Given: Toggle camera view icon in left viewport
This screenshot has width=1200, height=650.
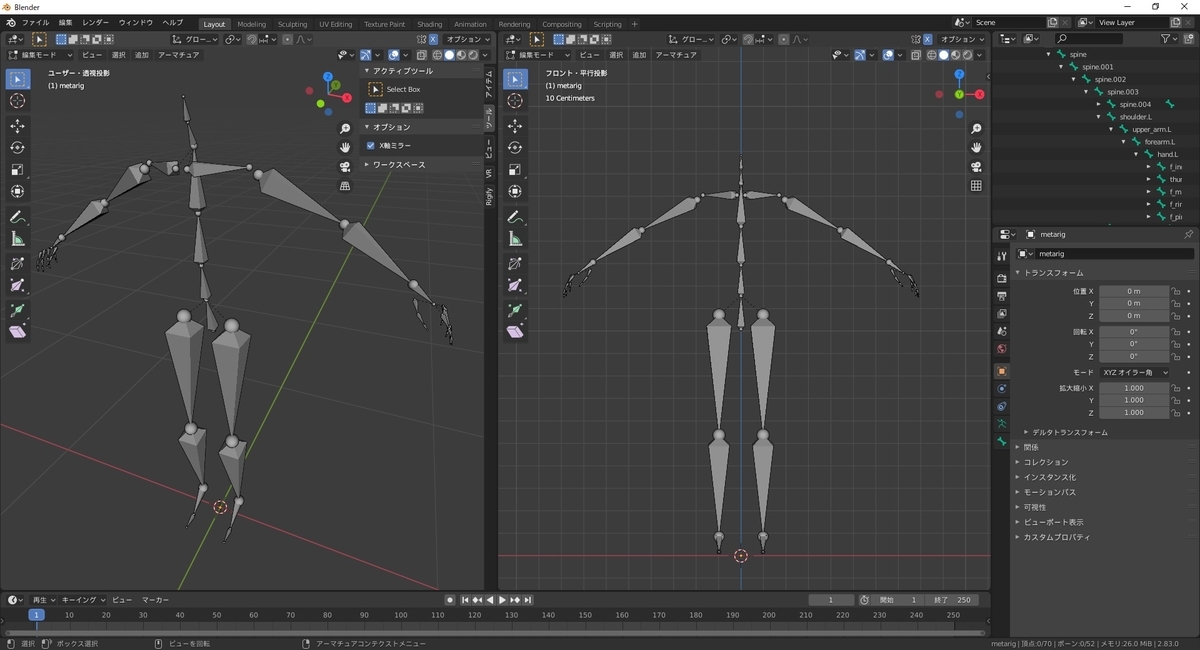Looking at the screenshot, I should point(345,167).
